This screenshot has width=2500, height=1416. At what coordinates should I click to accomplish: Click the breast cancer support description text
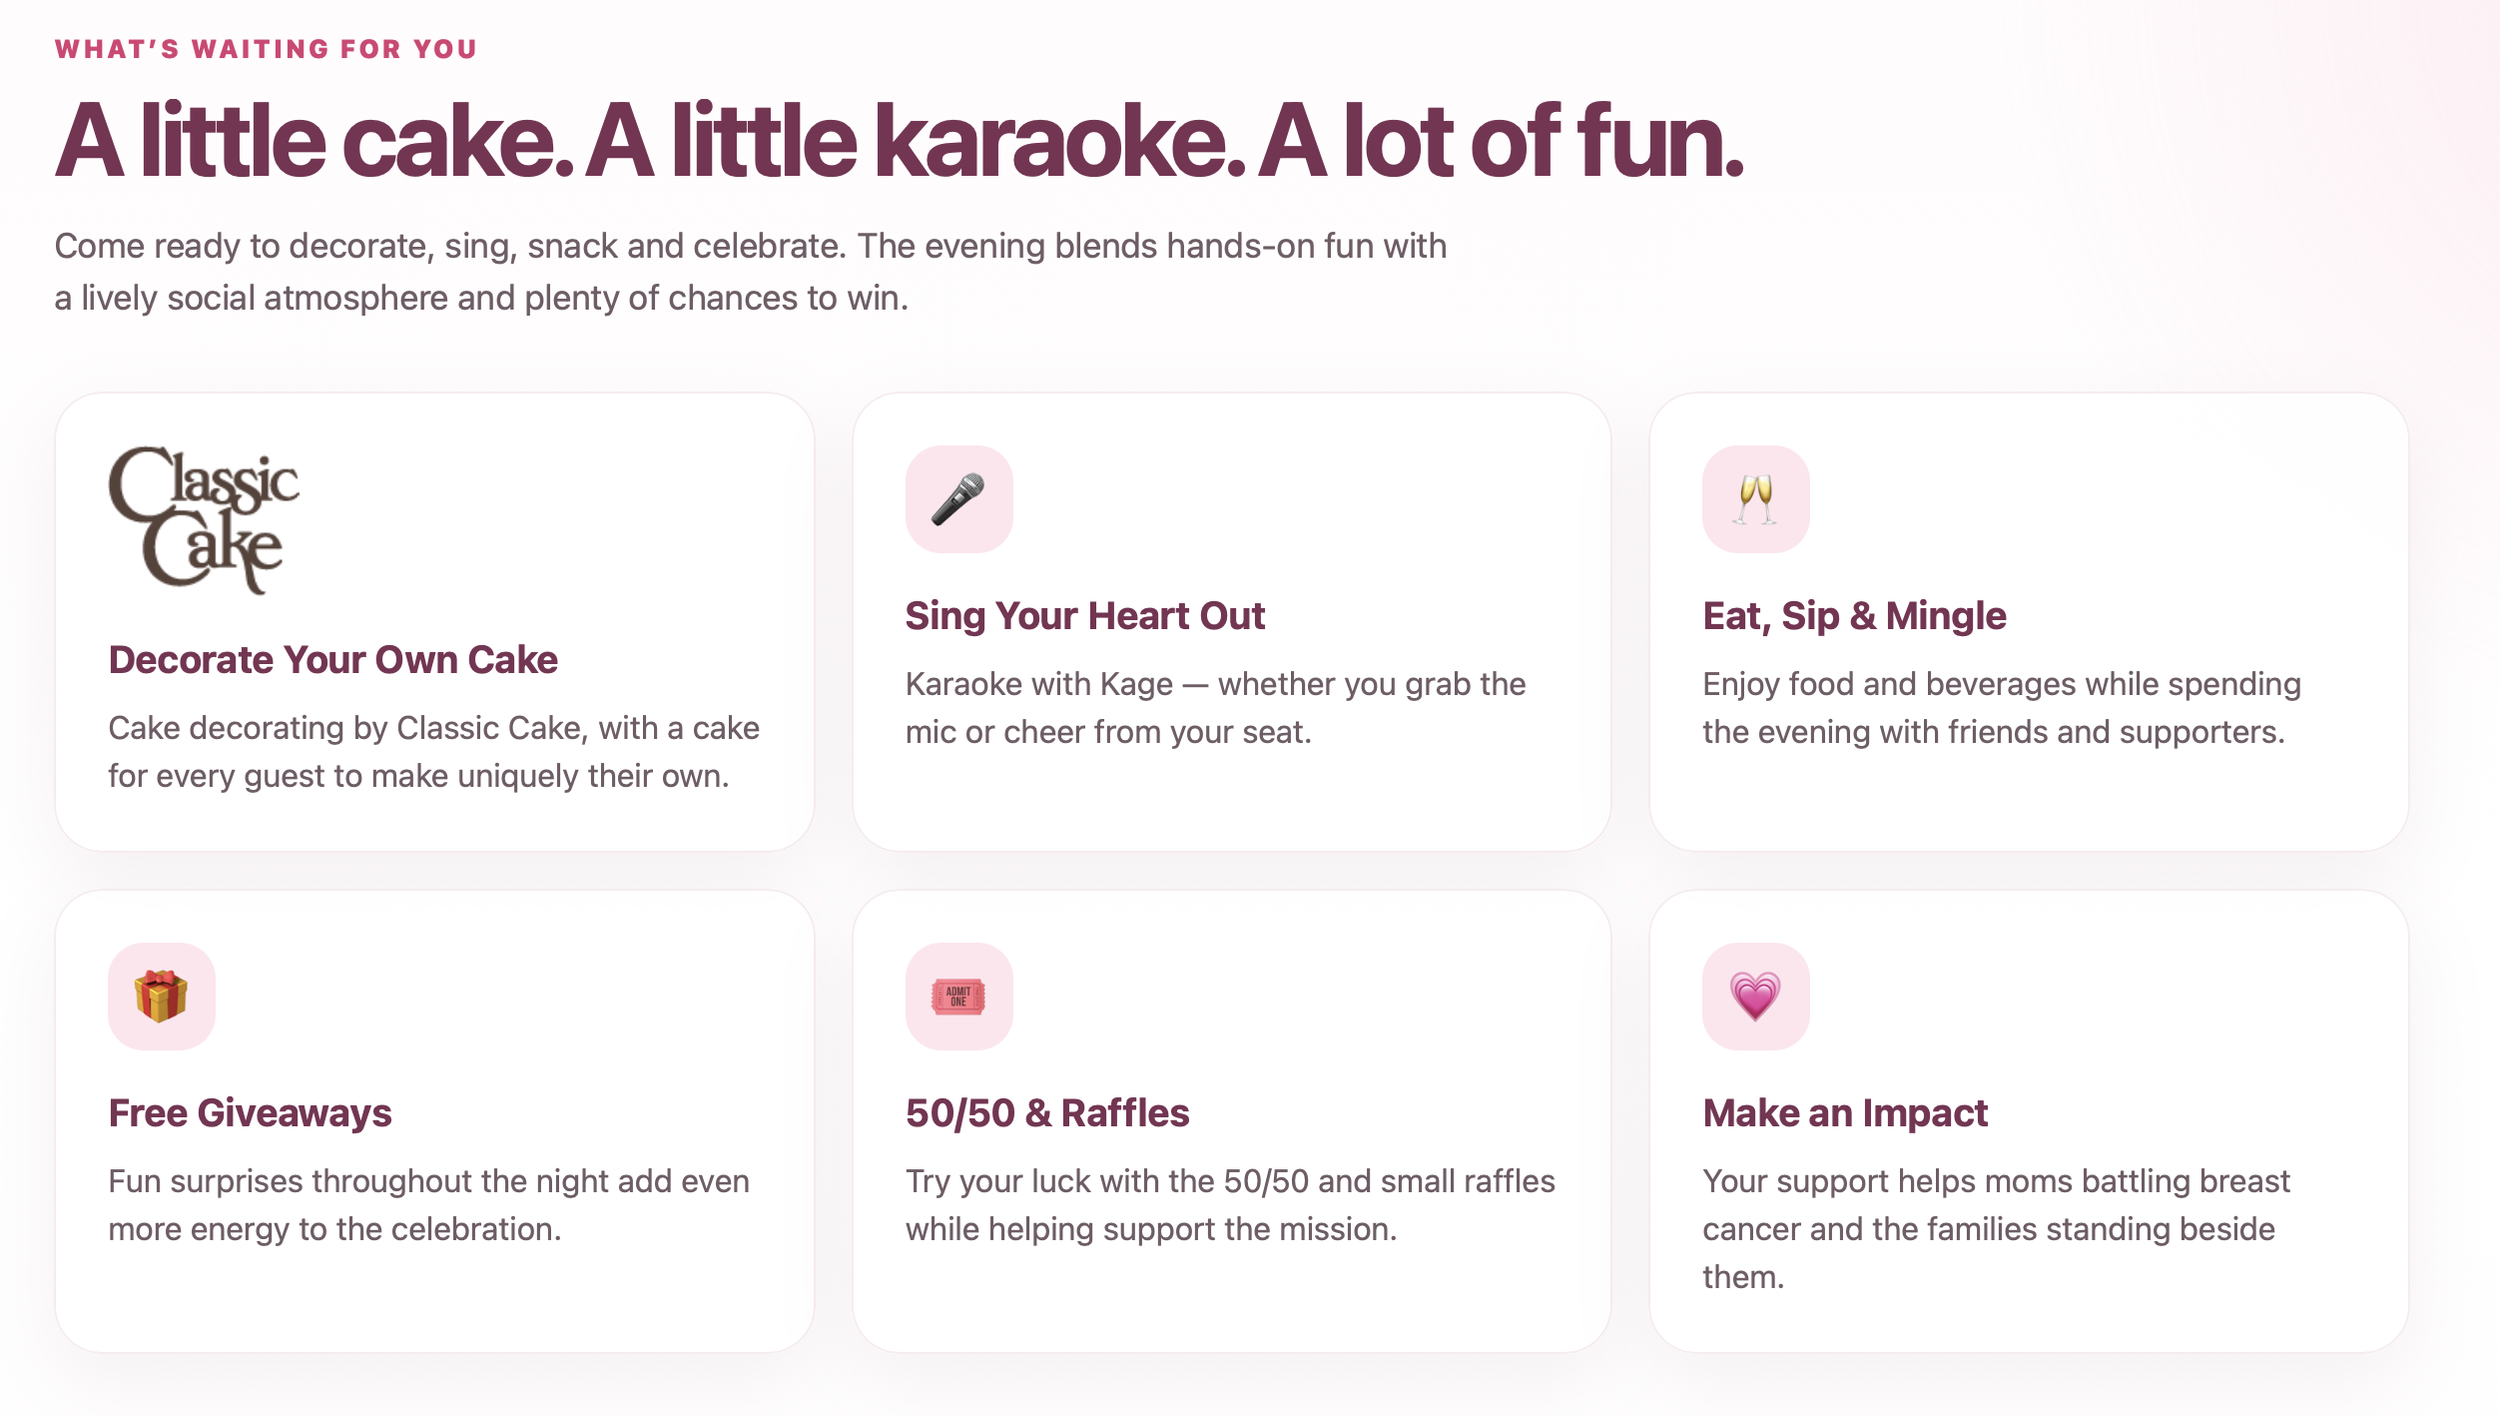(x=1996, y=1229)
